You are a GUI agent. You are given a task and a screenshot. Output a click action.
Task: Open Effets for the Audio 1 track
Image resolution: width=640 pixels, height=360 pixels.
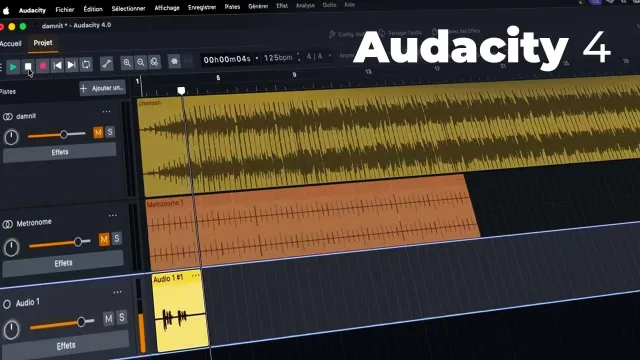65,346
